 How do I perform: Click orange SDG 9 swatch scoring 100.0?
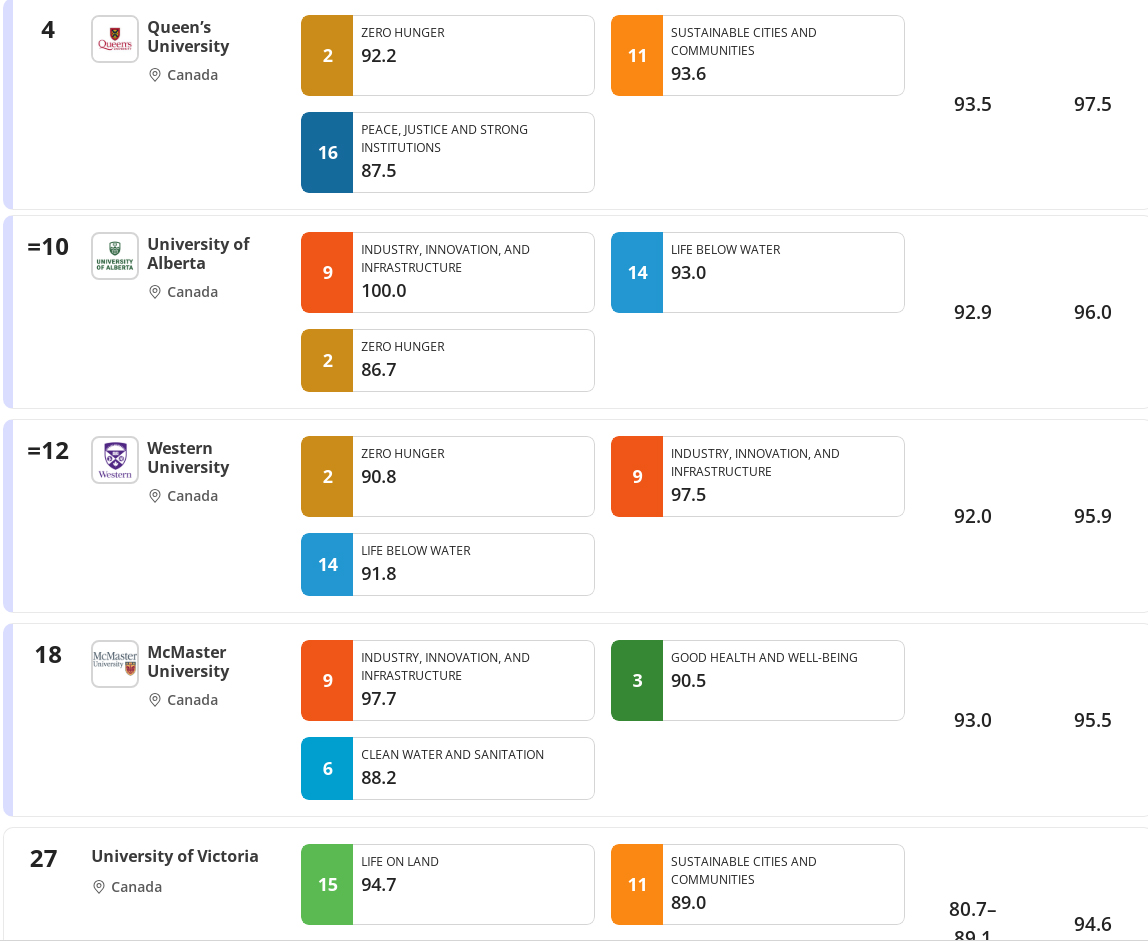pos(327,272)
